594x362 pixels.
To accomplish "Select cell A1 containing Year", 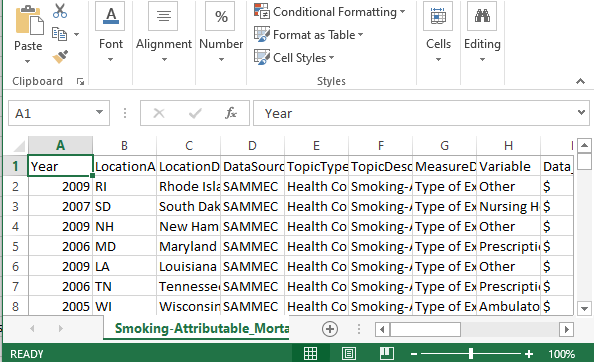I will [60, 166].
